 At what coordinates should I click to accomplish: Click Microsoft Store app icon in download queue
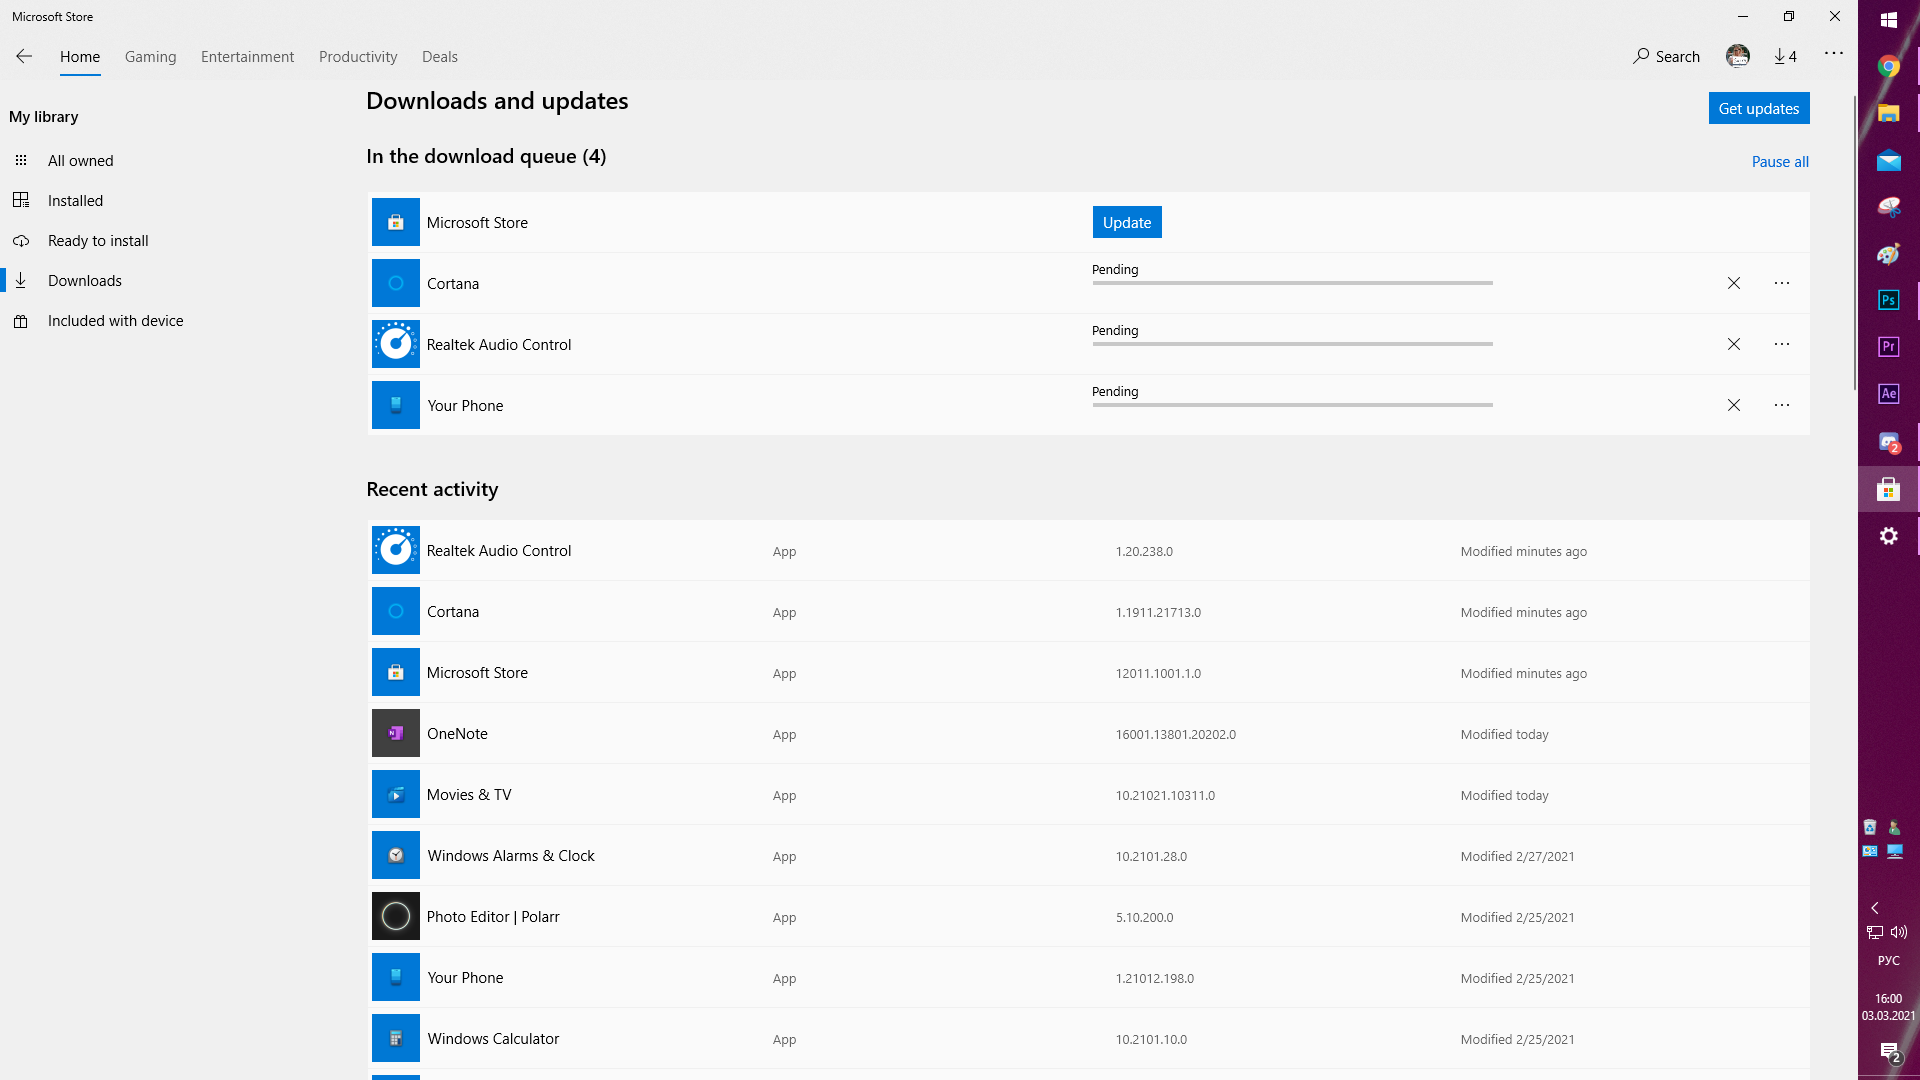[396, 222]
